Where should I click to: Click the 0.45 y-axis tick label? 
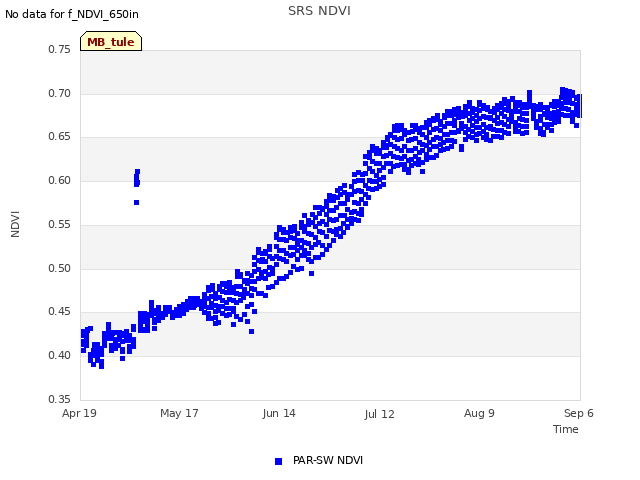coord(60,311)
